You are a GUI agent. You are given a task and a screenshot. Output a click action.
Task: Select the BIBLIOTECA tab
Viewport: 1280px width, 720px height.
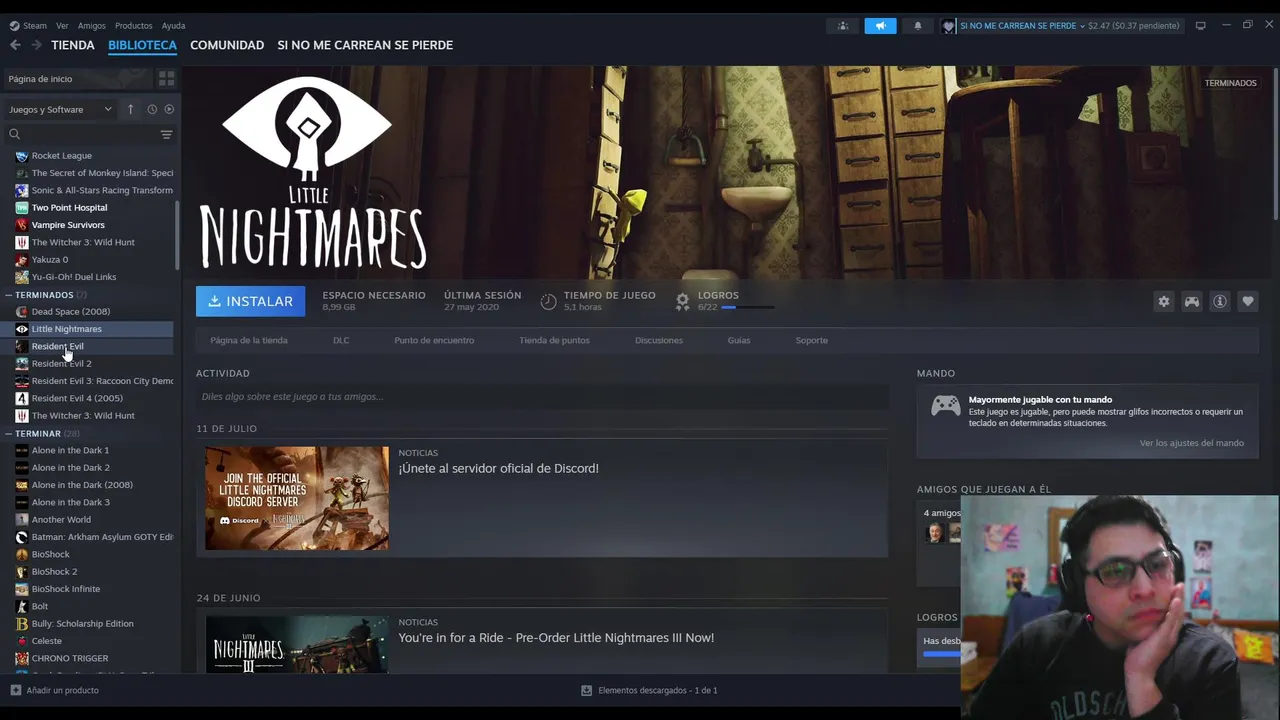pyautogui.click(x=142, y=45)
